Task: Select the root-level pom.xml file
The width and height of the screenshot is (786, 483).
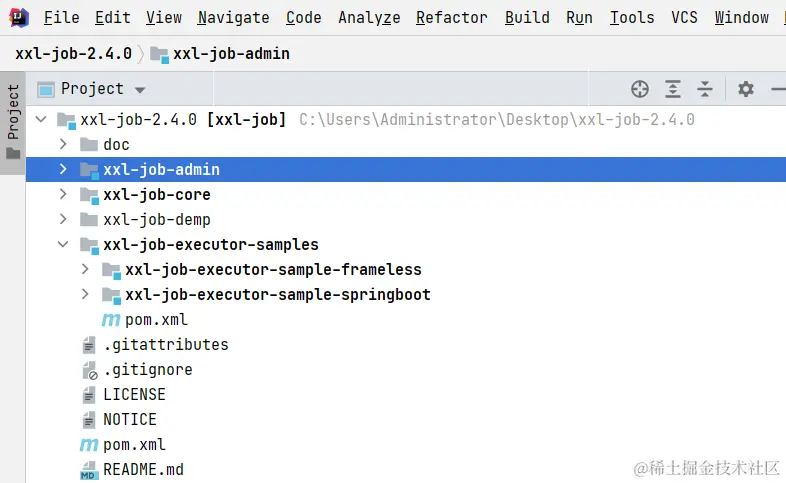Action: [406, 444]
